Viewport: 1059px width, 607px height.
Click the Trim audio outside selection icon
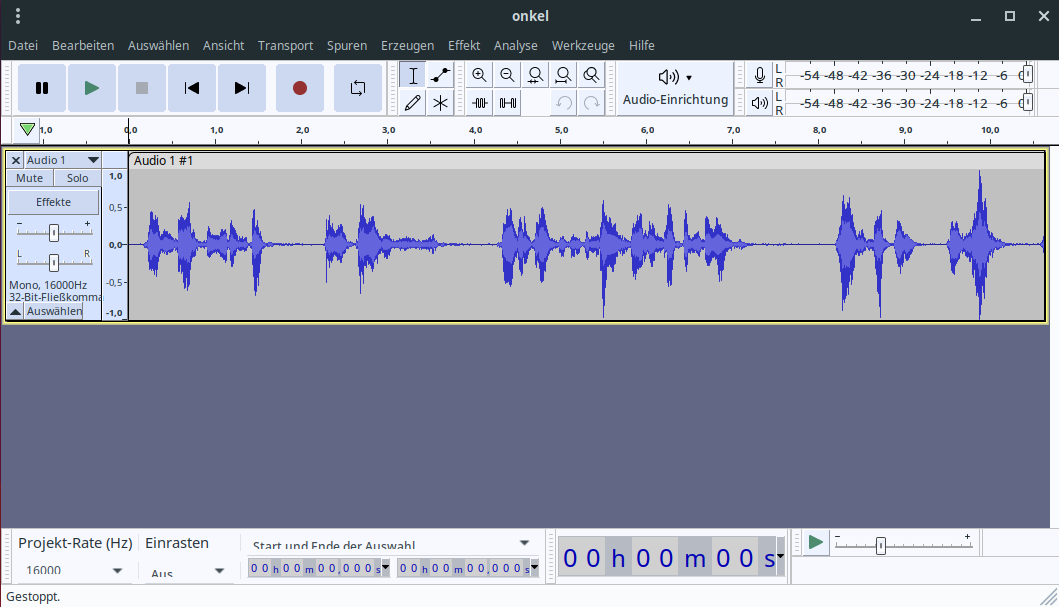479,101
